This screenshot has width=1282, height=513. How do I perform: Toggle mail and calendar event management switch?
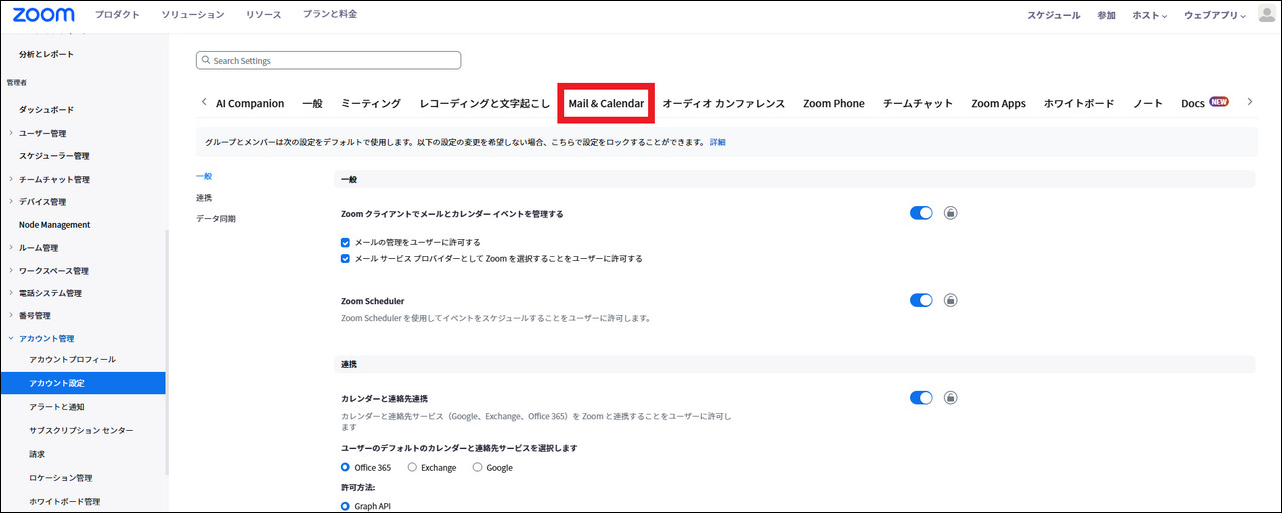(921, 213)
